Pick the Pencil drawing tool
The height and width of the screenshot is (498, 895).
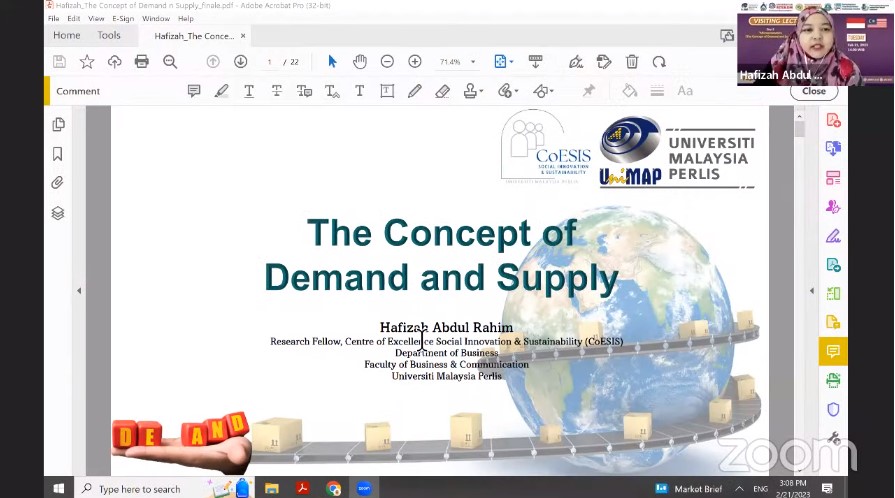point(415,91)
